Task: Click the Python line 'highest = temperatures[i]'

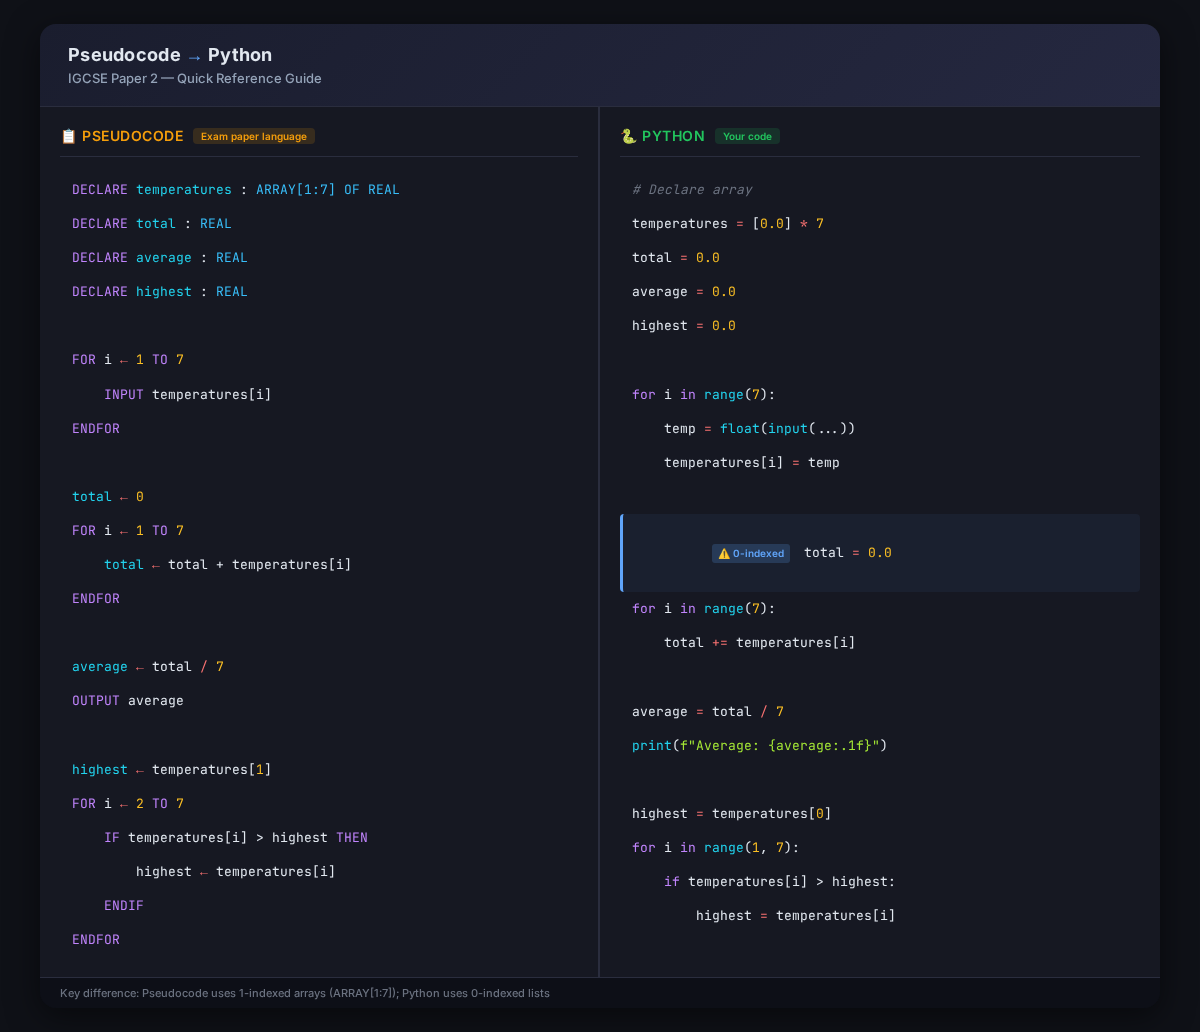Action: (796, 916)
